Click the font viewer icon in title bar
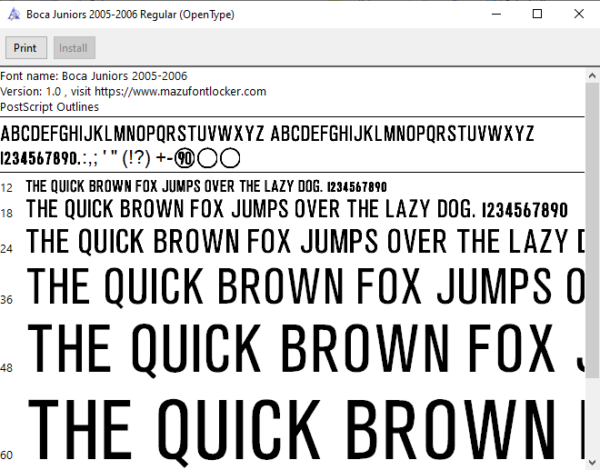The image size is (600, 470). pos(14,15)
